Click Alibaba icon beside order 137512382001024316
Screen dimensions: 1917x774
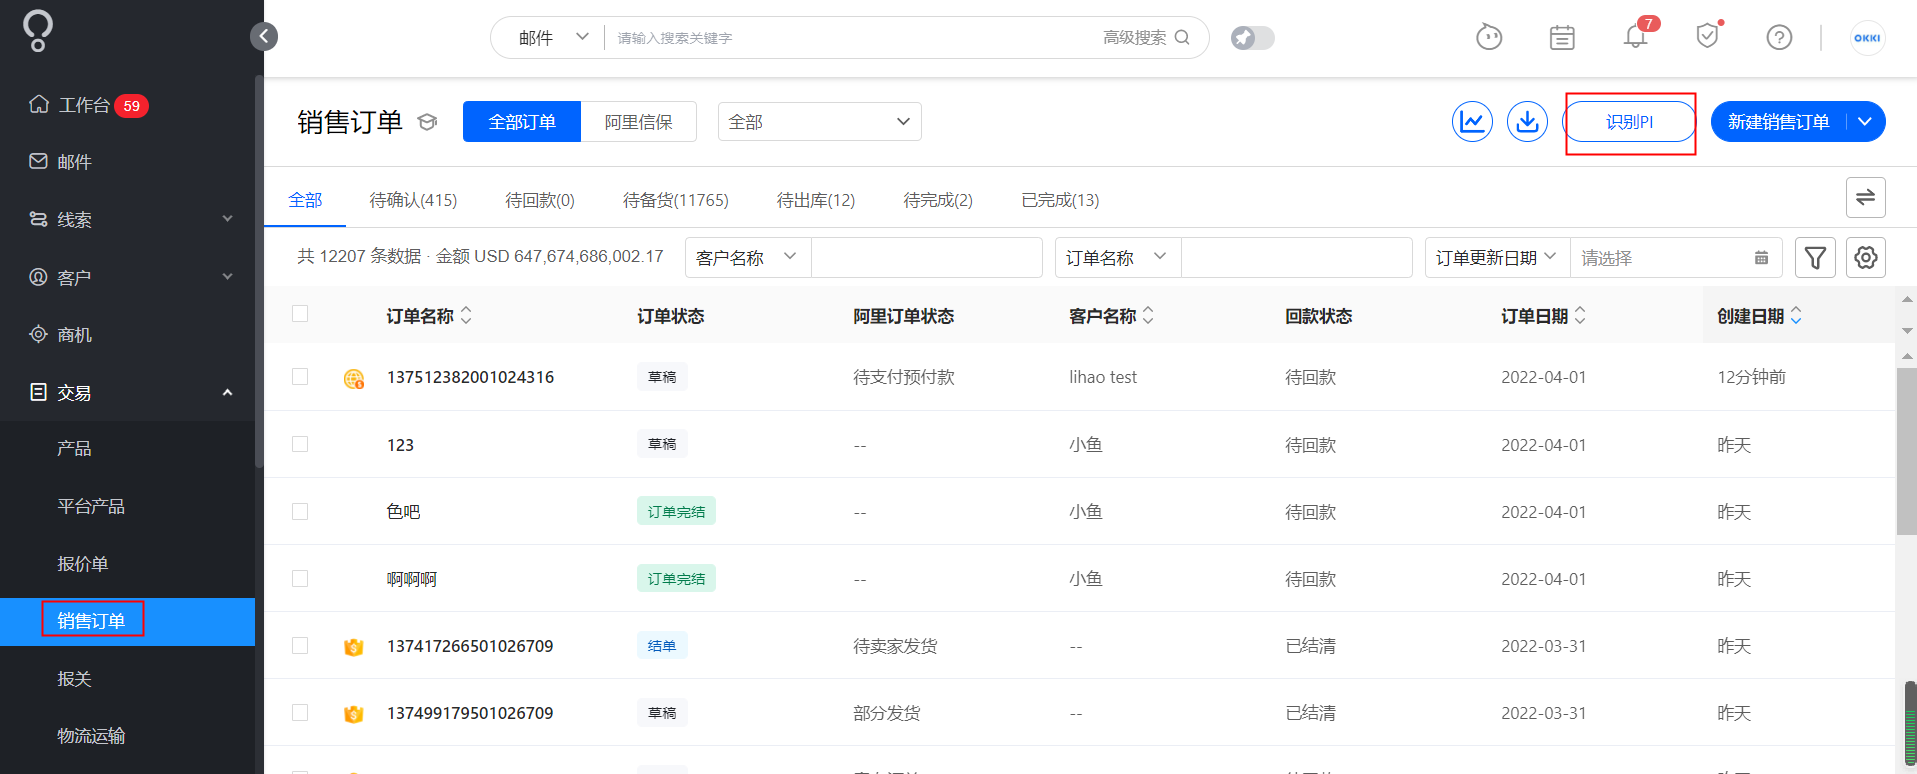tap(354, 379)
